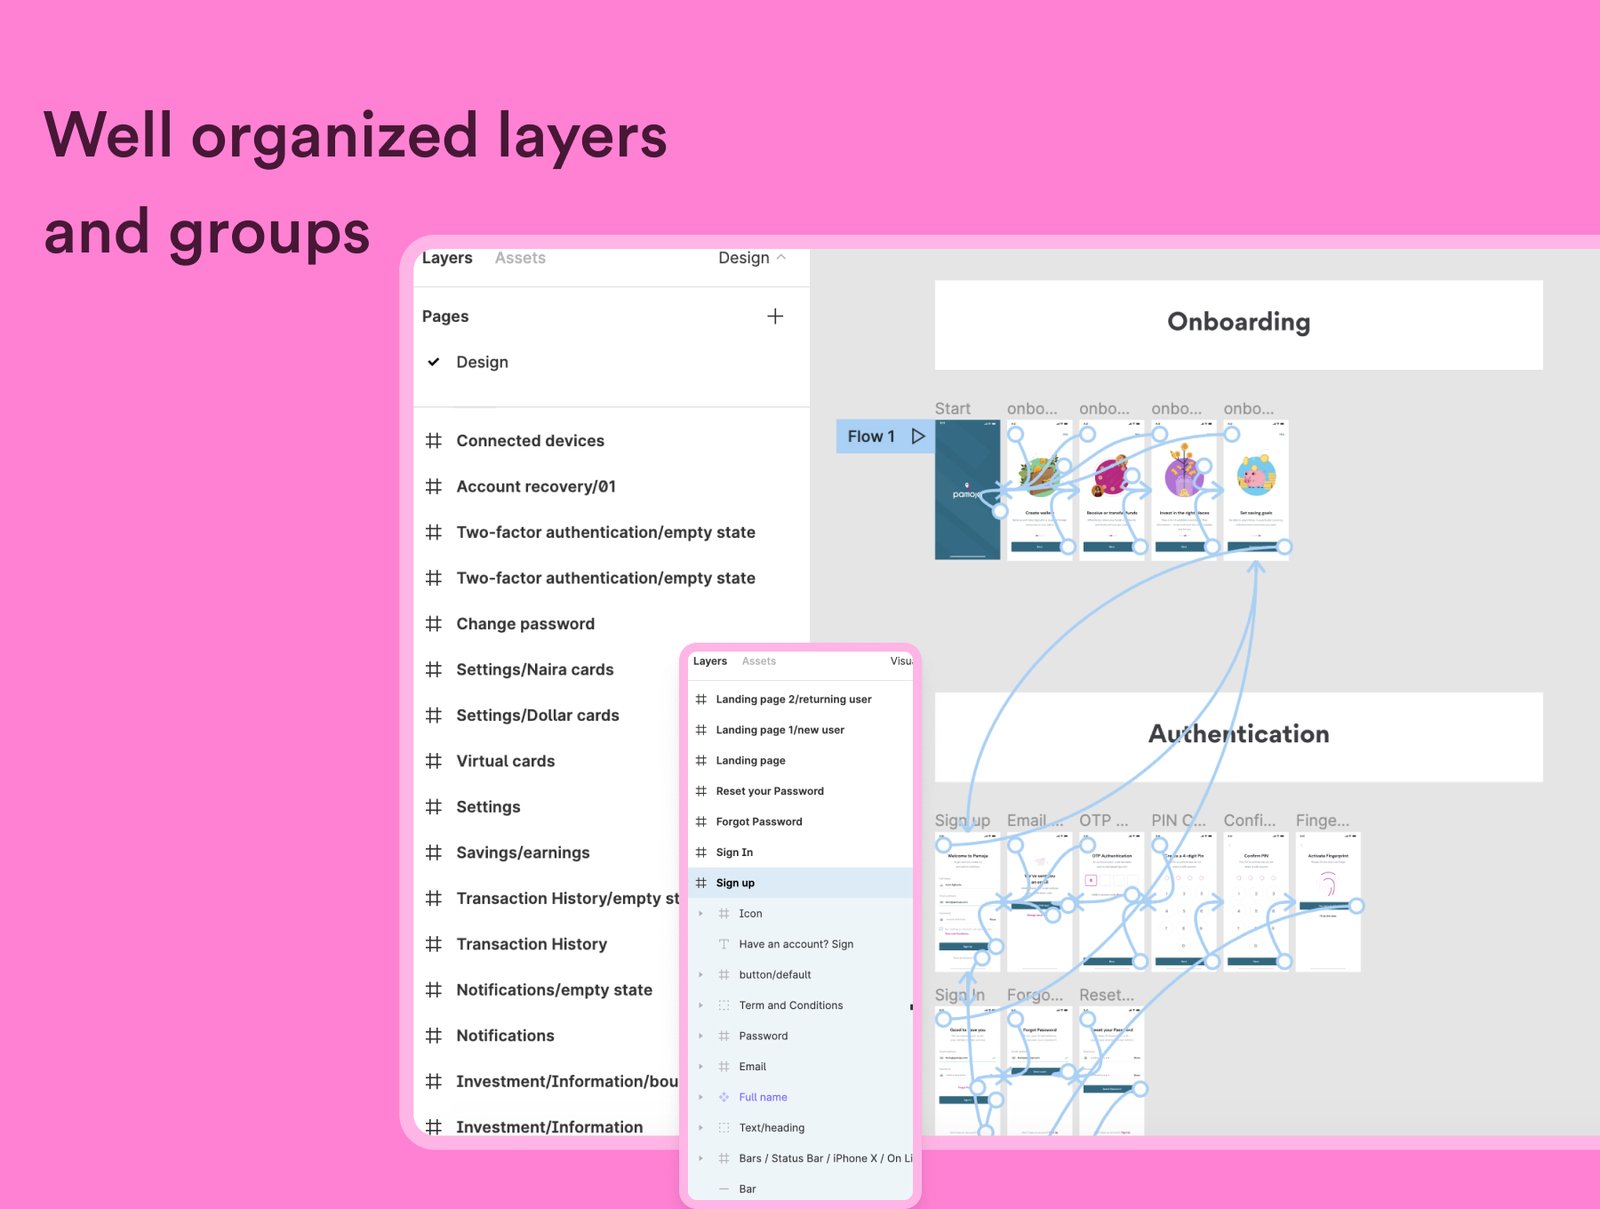Click the line icon beside Bar layer
The image size is (1600, 1209).
coord(724,1189)
